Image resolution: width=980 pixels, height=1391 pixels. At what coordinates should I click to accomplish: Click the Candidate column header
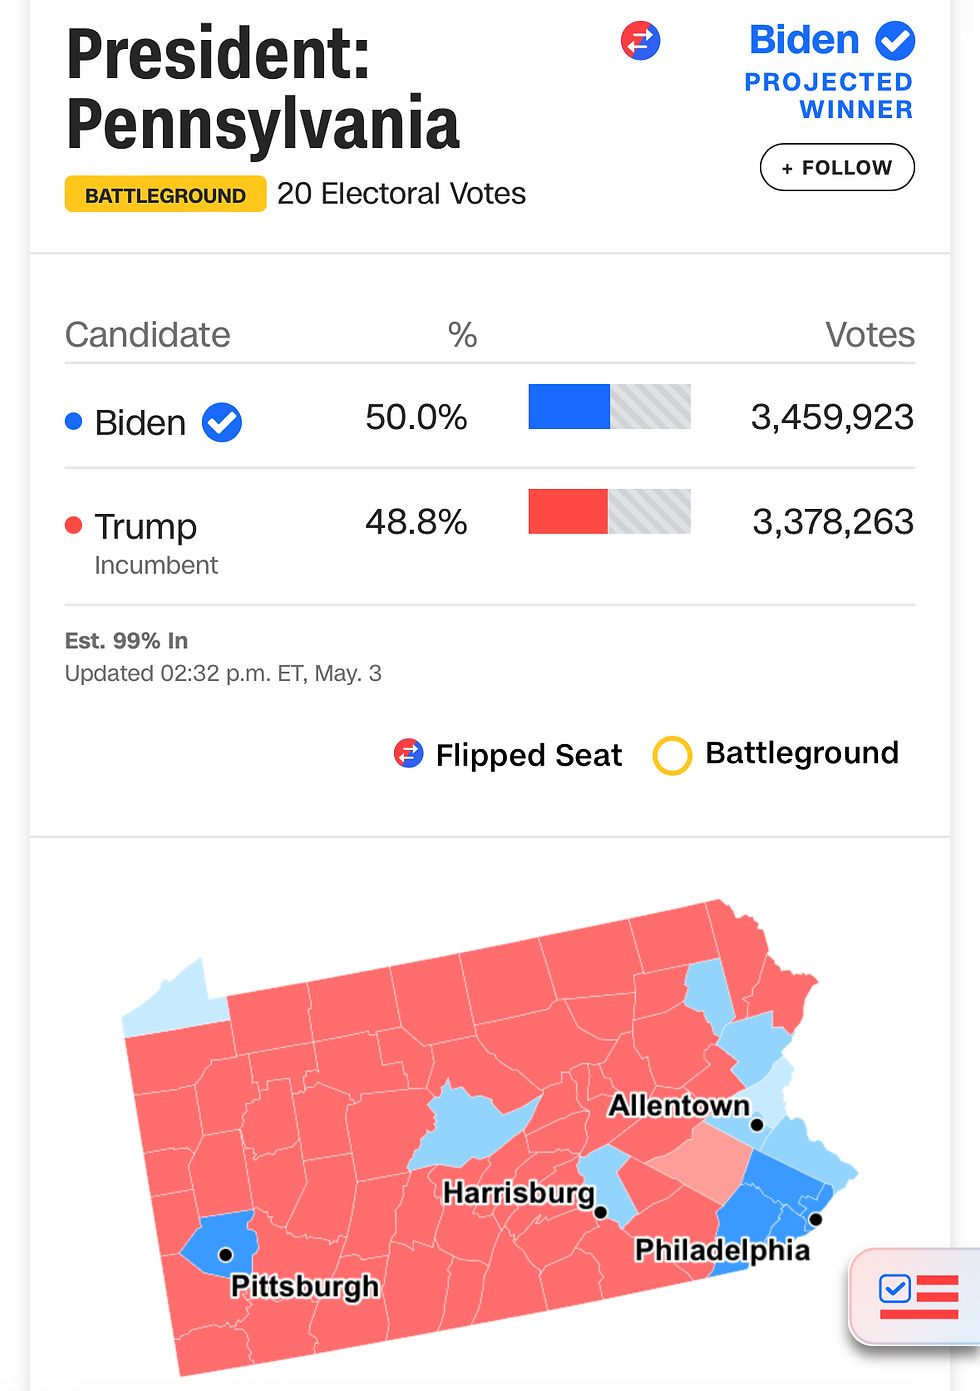pyautogui.click(x=148, y=335)
